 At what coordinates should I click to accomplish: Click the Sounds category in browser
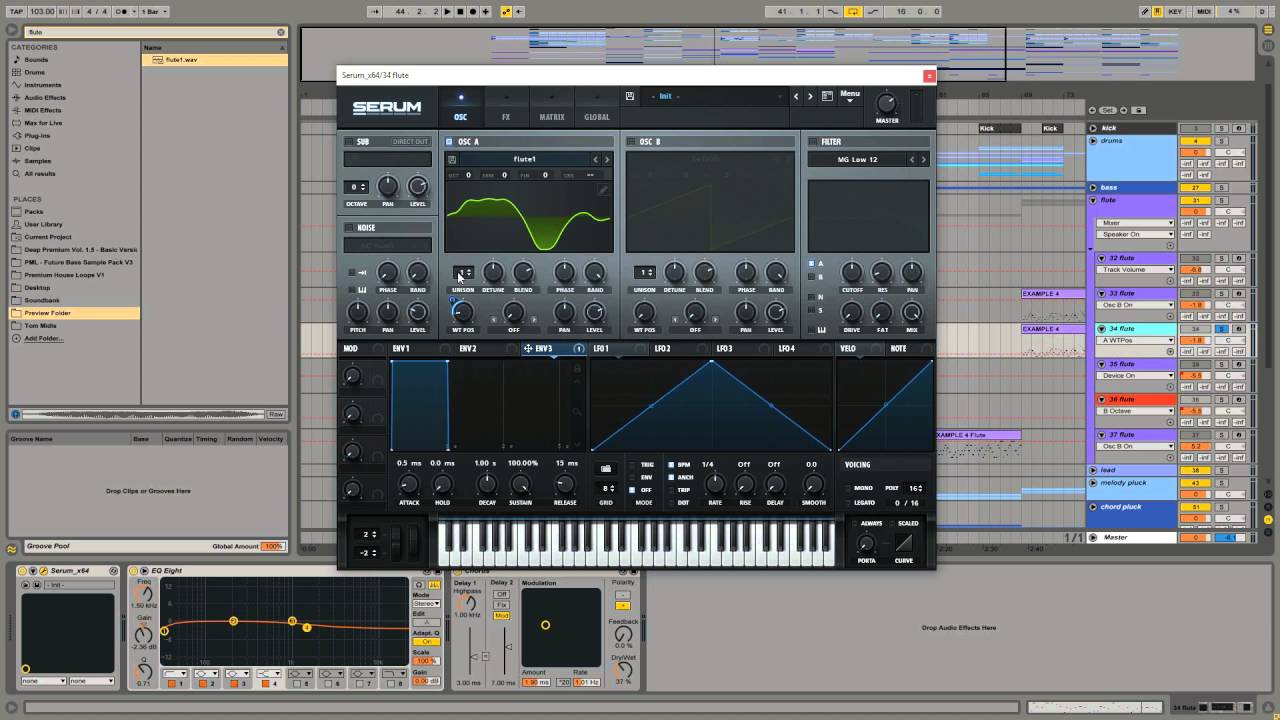coord(36,59)
